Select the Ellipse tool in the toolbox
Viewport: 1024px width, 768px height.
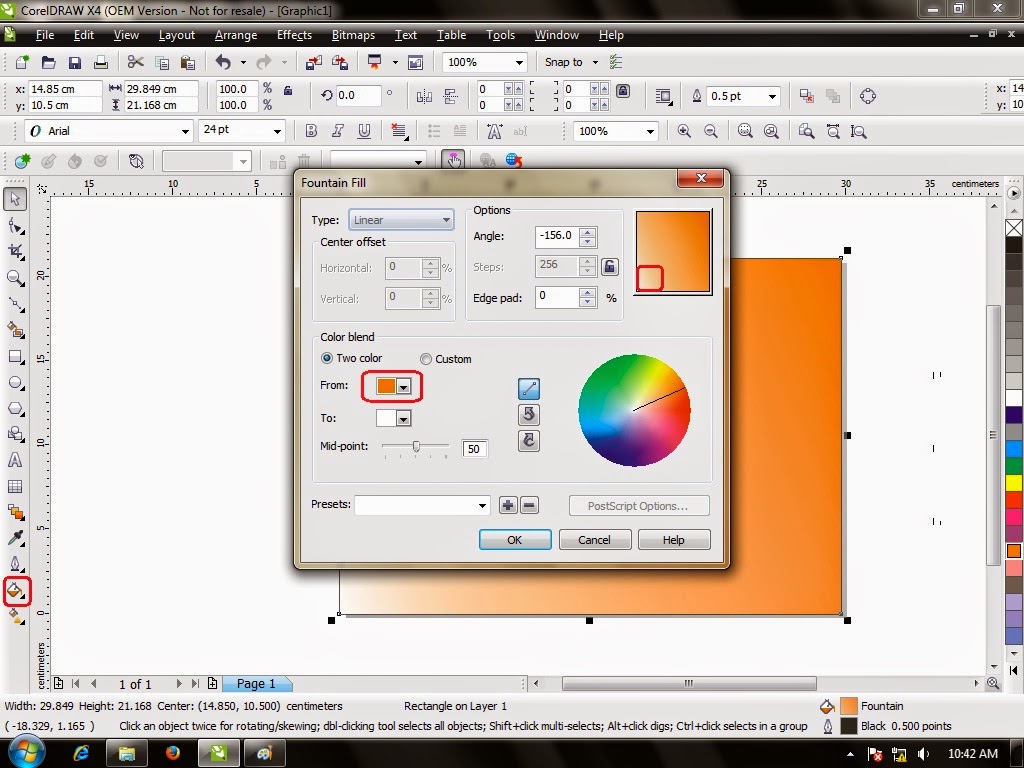[16, 383]
